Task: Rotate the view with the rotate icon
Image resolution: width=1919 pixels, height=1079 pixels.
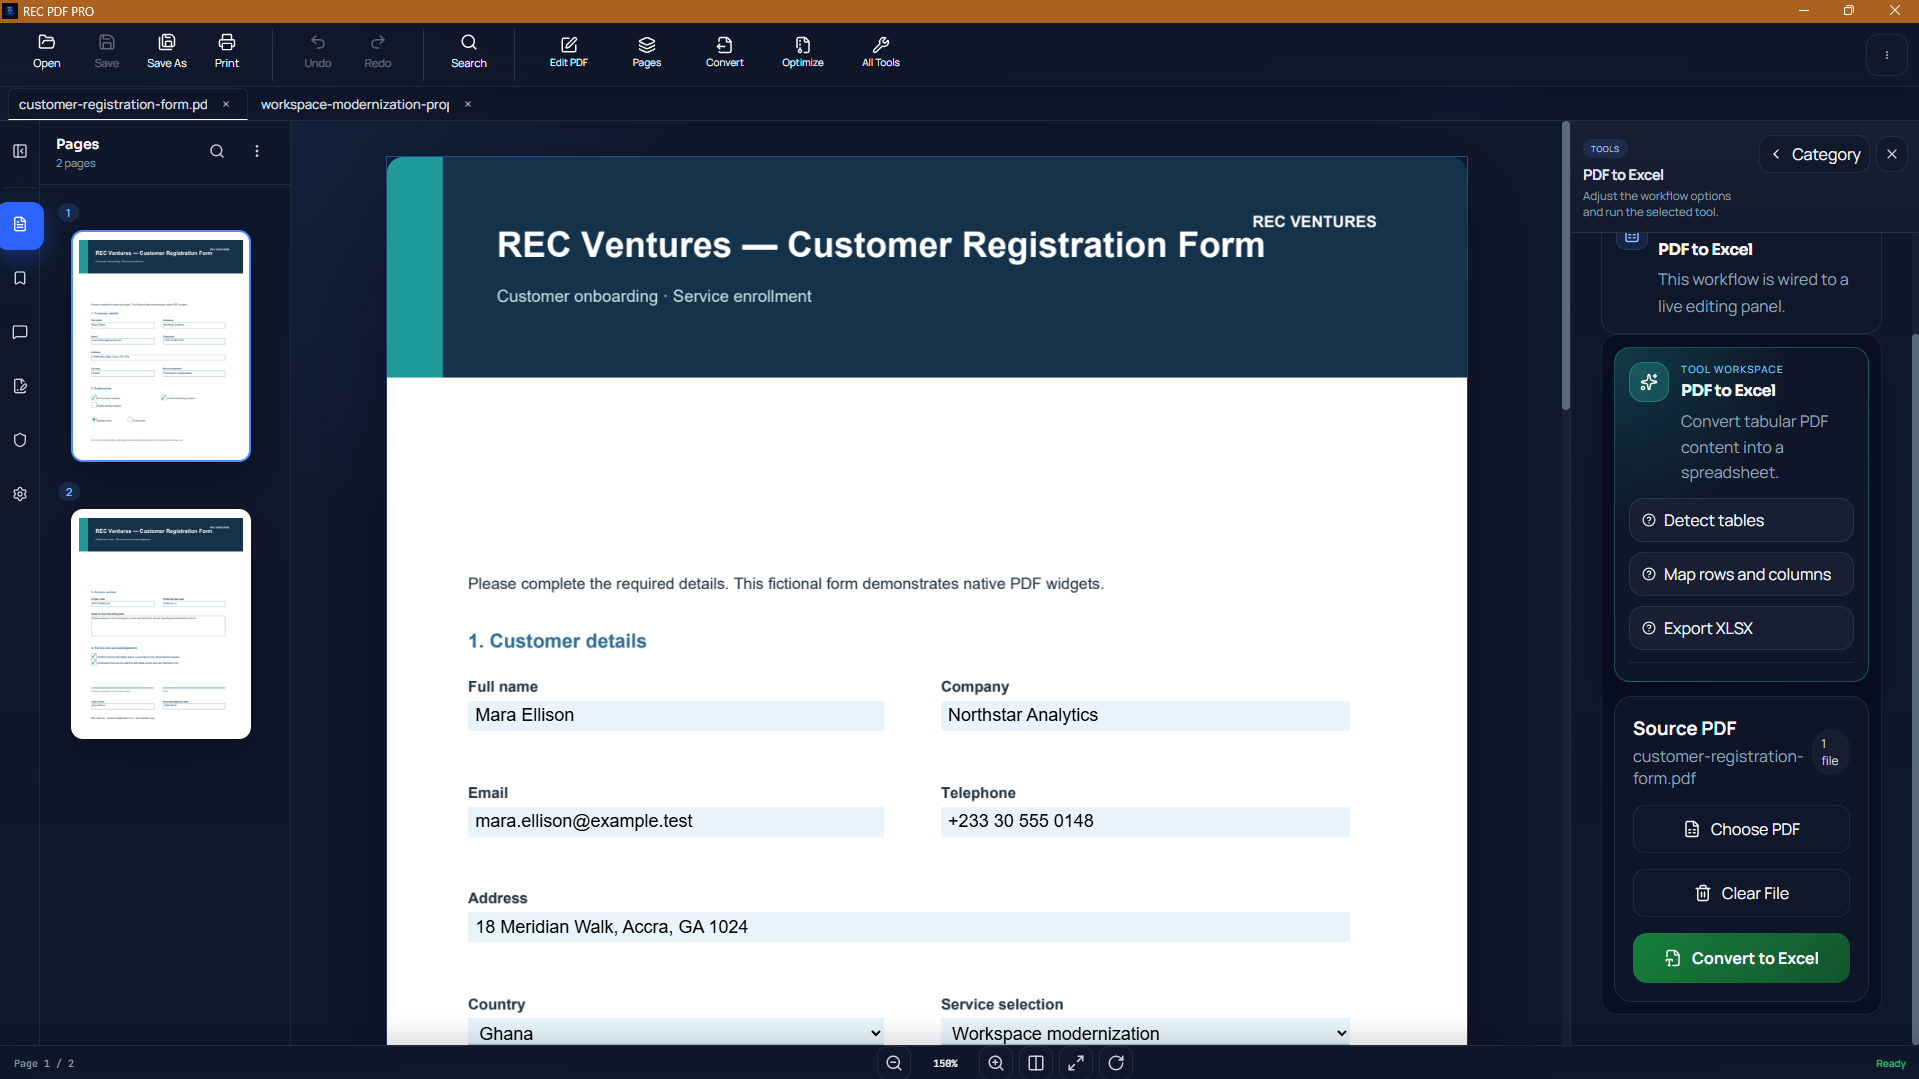Action: (x=1116, y=1063)
